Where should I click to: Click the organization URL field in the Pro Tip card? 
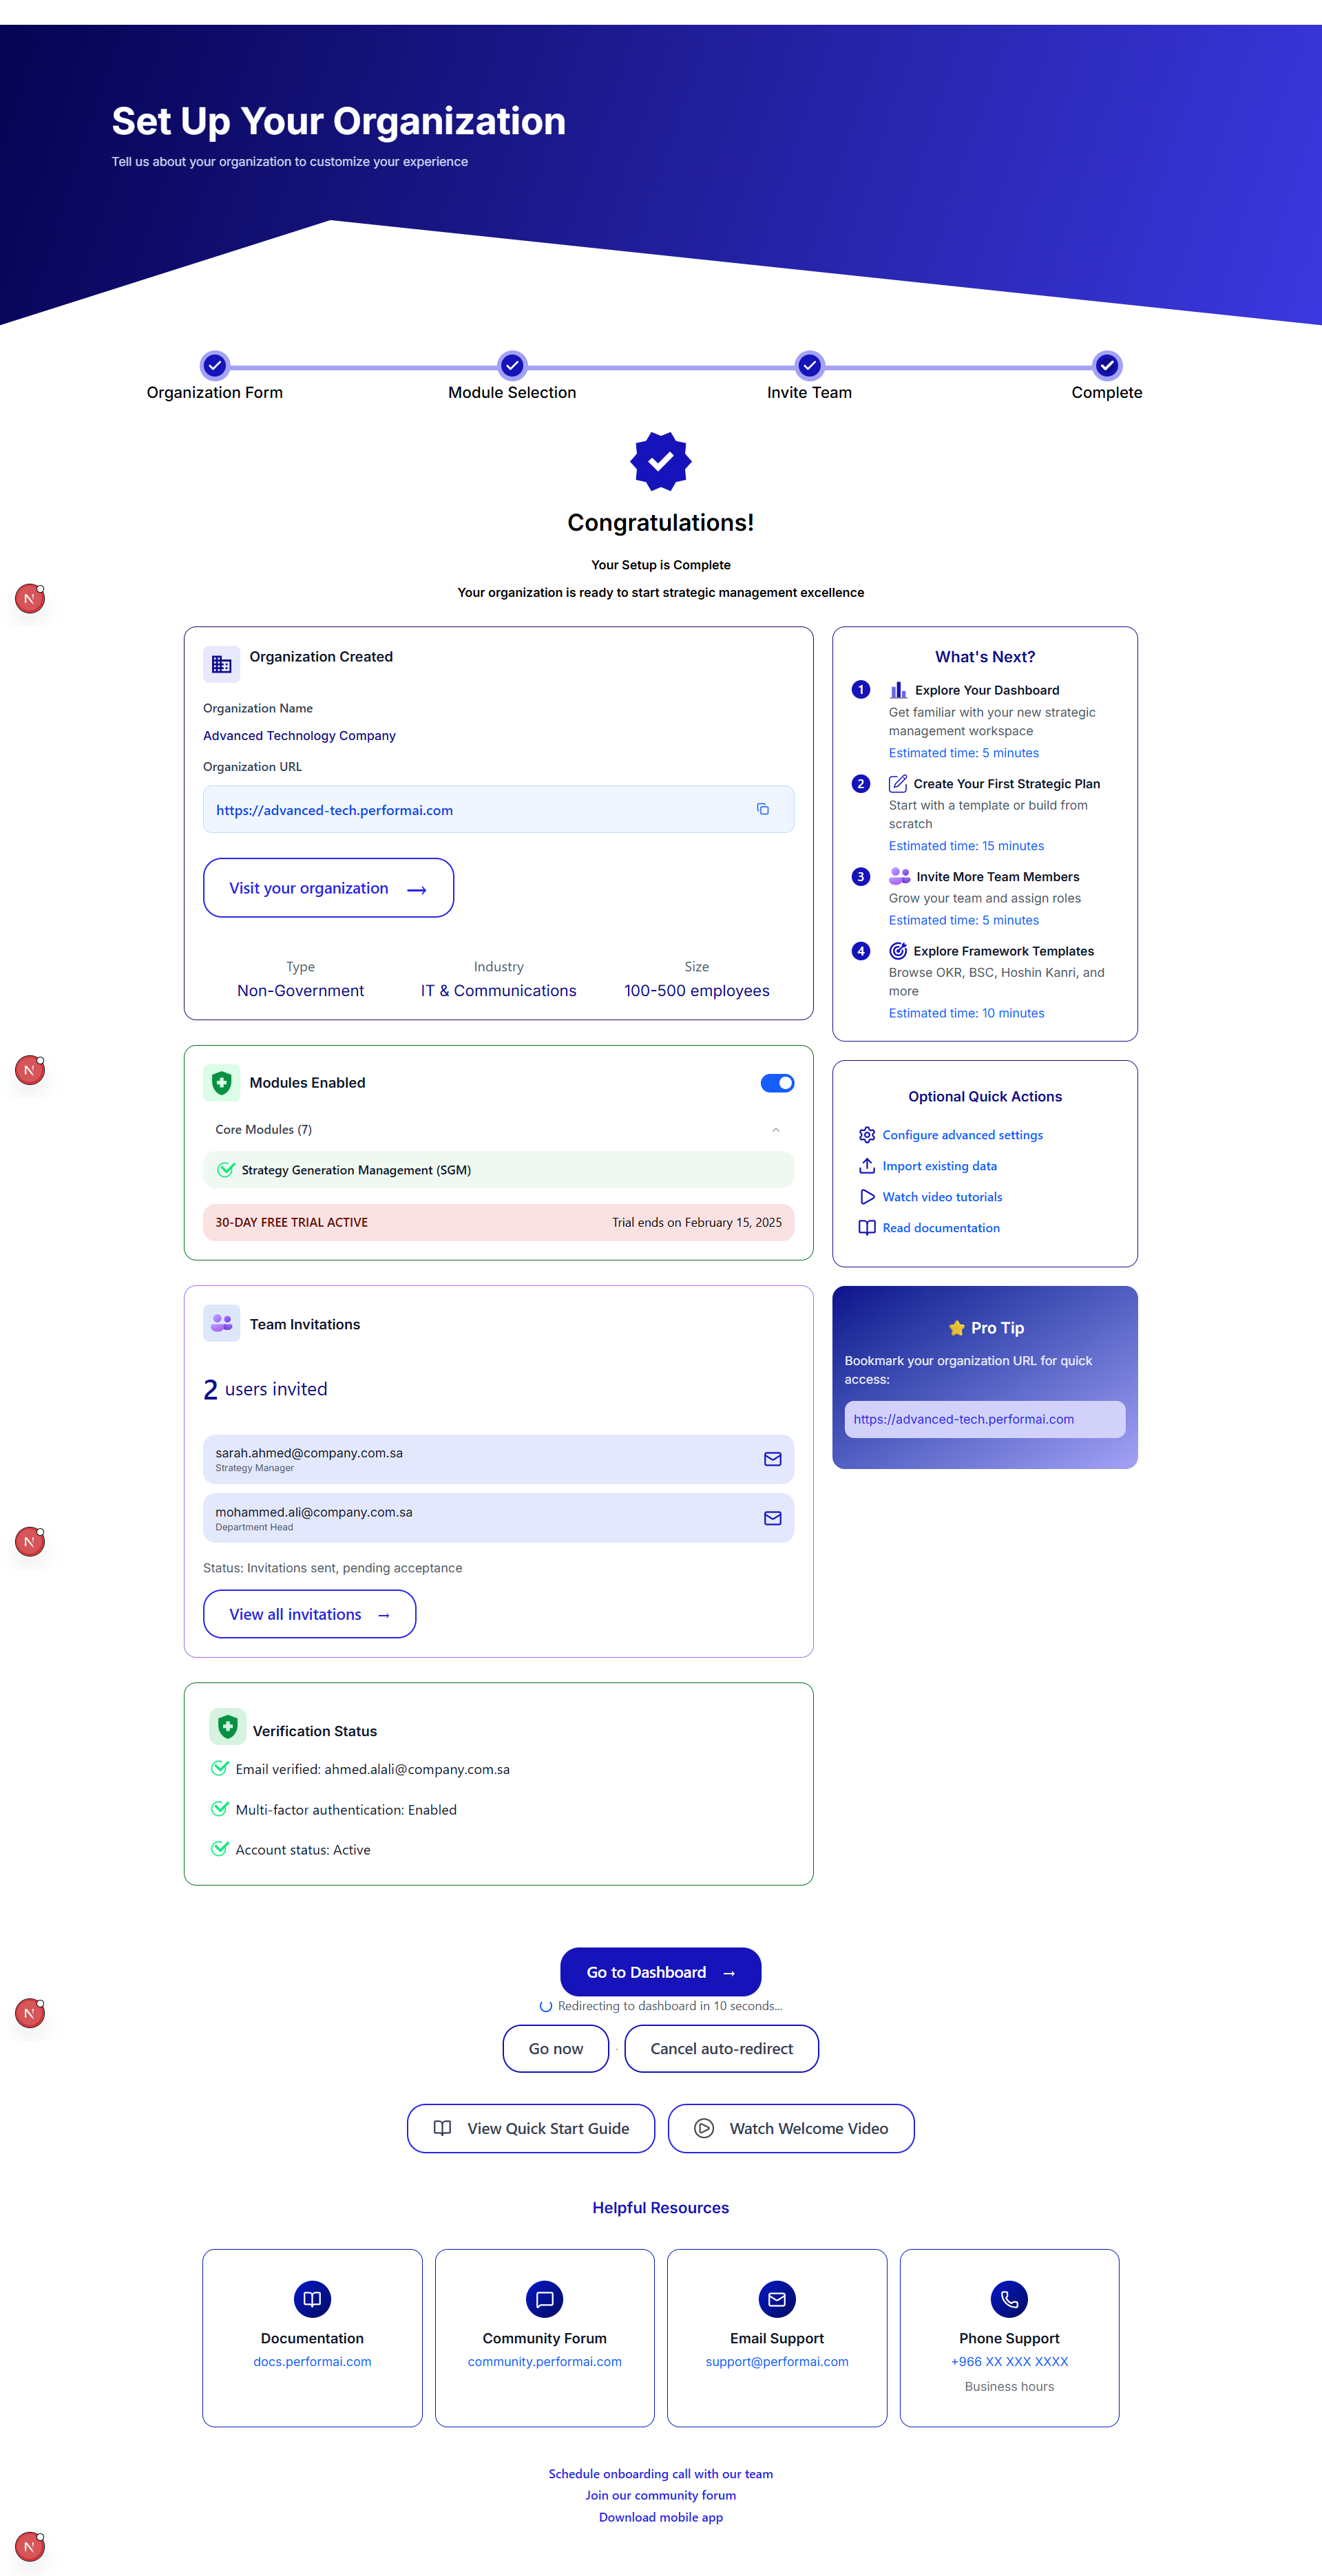[984, 1419]
